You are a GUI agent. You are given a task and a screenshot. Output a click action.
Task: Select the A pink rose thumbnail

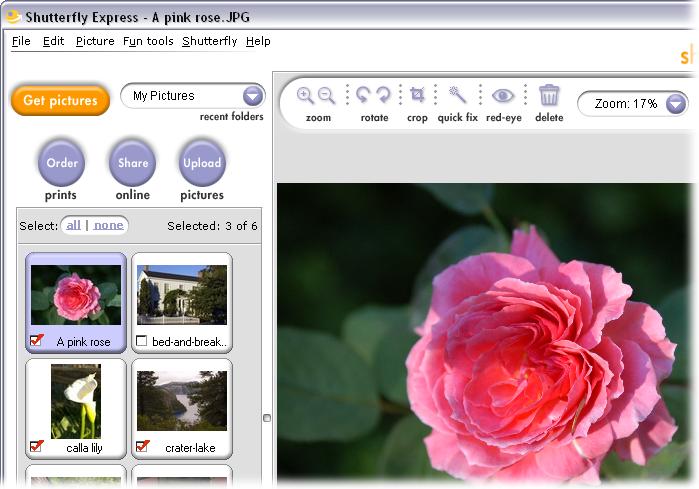click(x=76, y=295)
